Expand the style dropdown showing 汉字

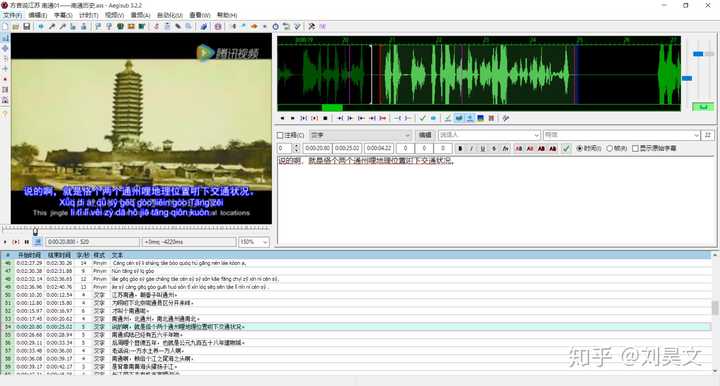coord(360,135)
